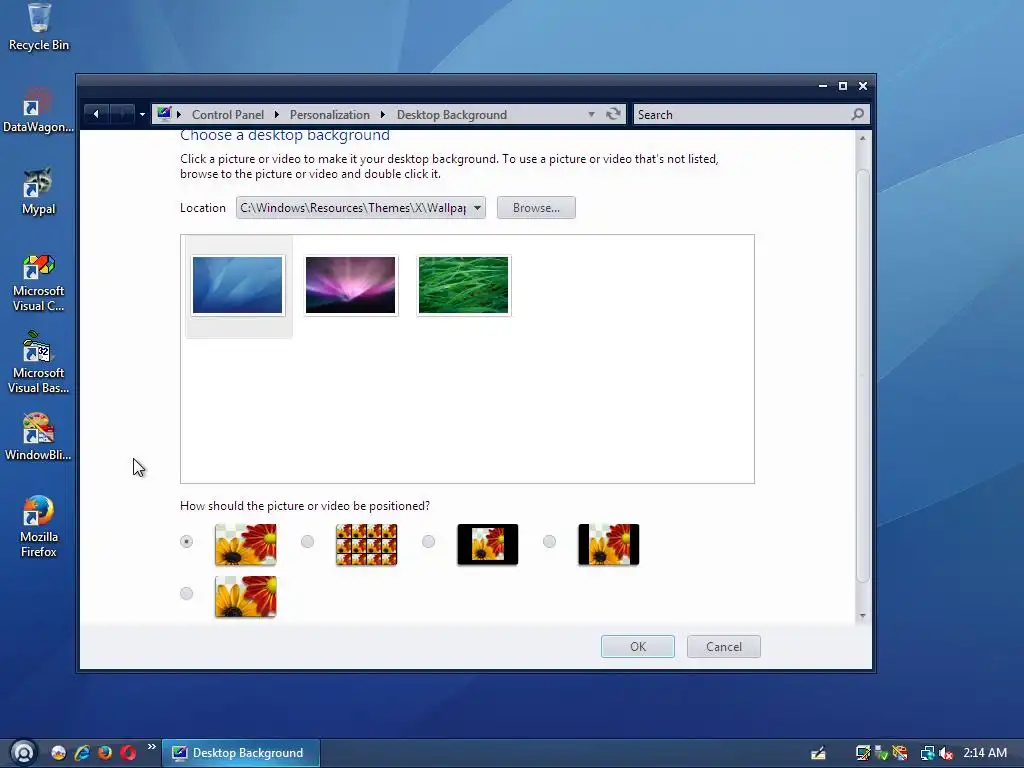Viewport: 1024px width, 768px height.
Task: Minimize the Desktop Background window
Action: 823,86
